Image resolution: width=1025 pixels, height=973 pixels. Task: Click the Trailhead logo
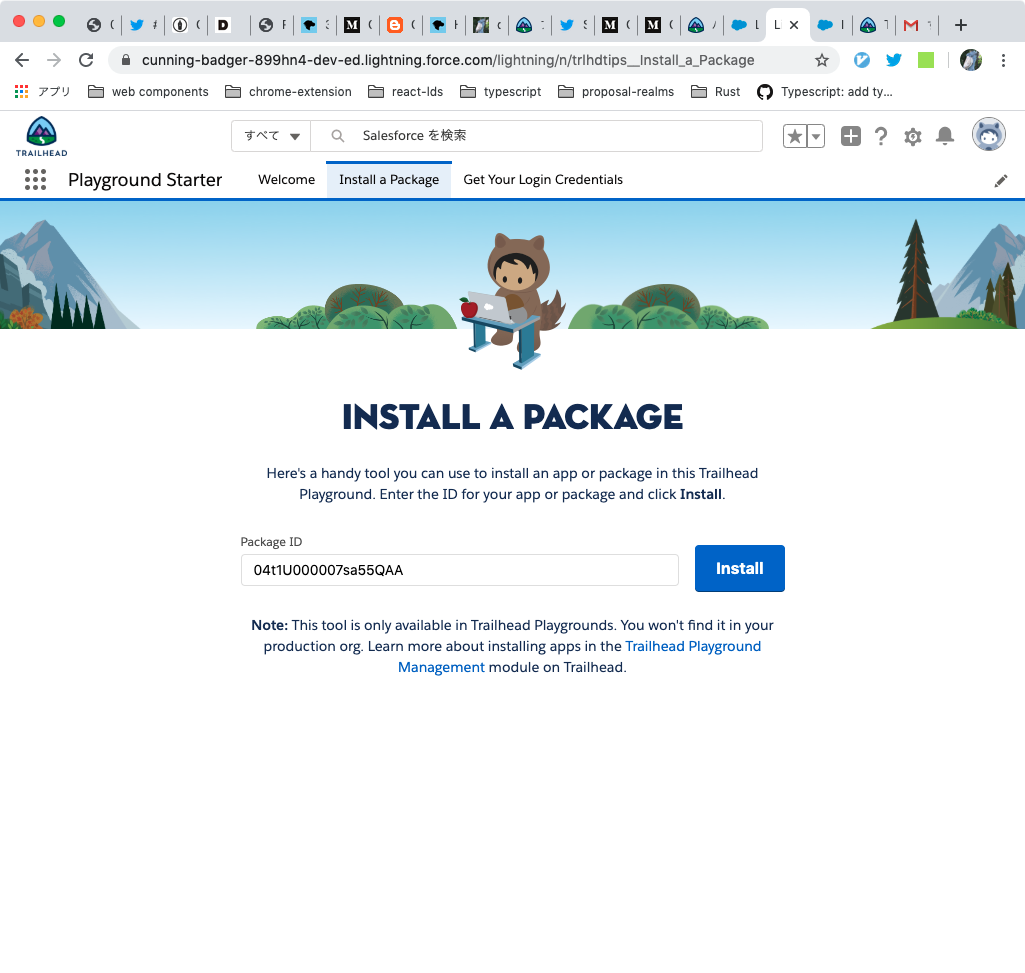point(41,136)
